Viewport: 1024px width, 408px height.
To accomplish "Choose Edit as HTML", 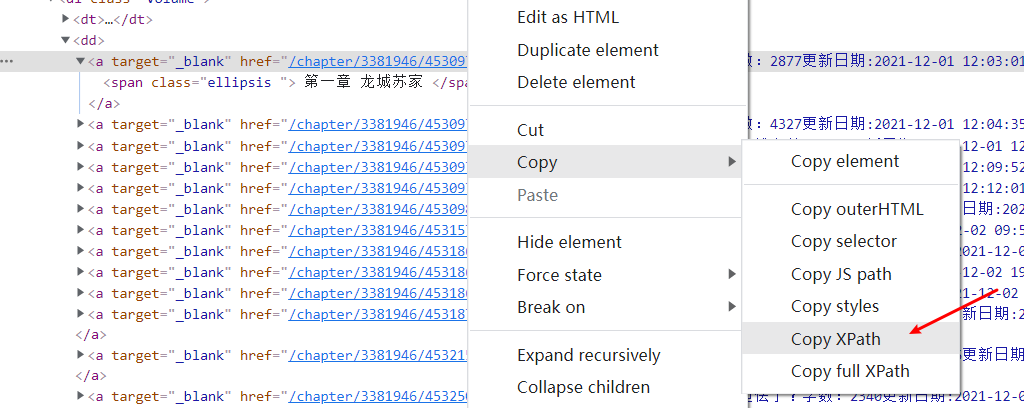I will point(568,17).
